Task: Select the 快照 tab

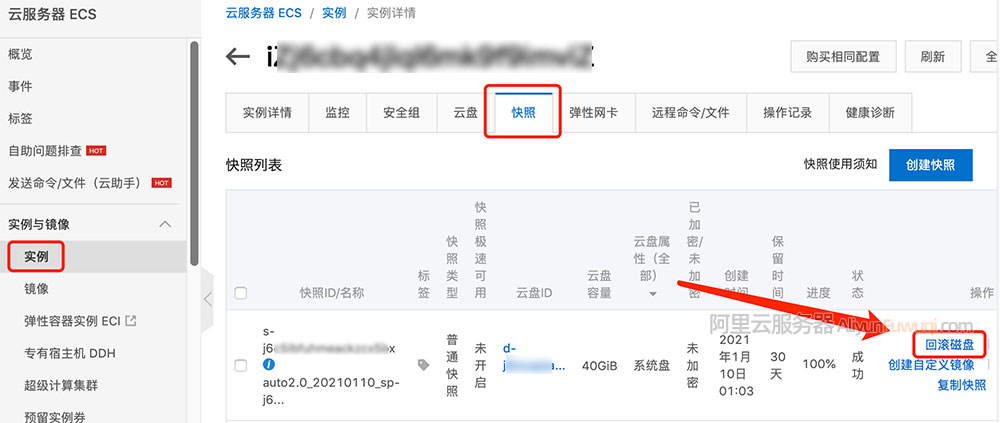Action: click(523, 113)
